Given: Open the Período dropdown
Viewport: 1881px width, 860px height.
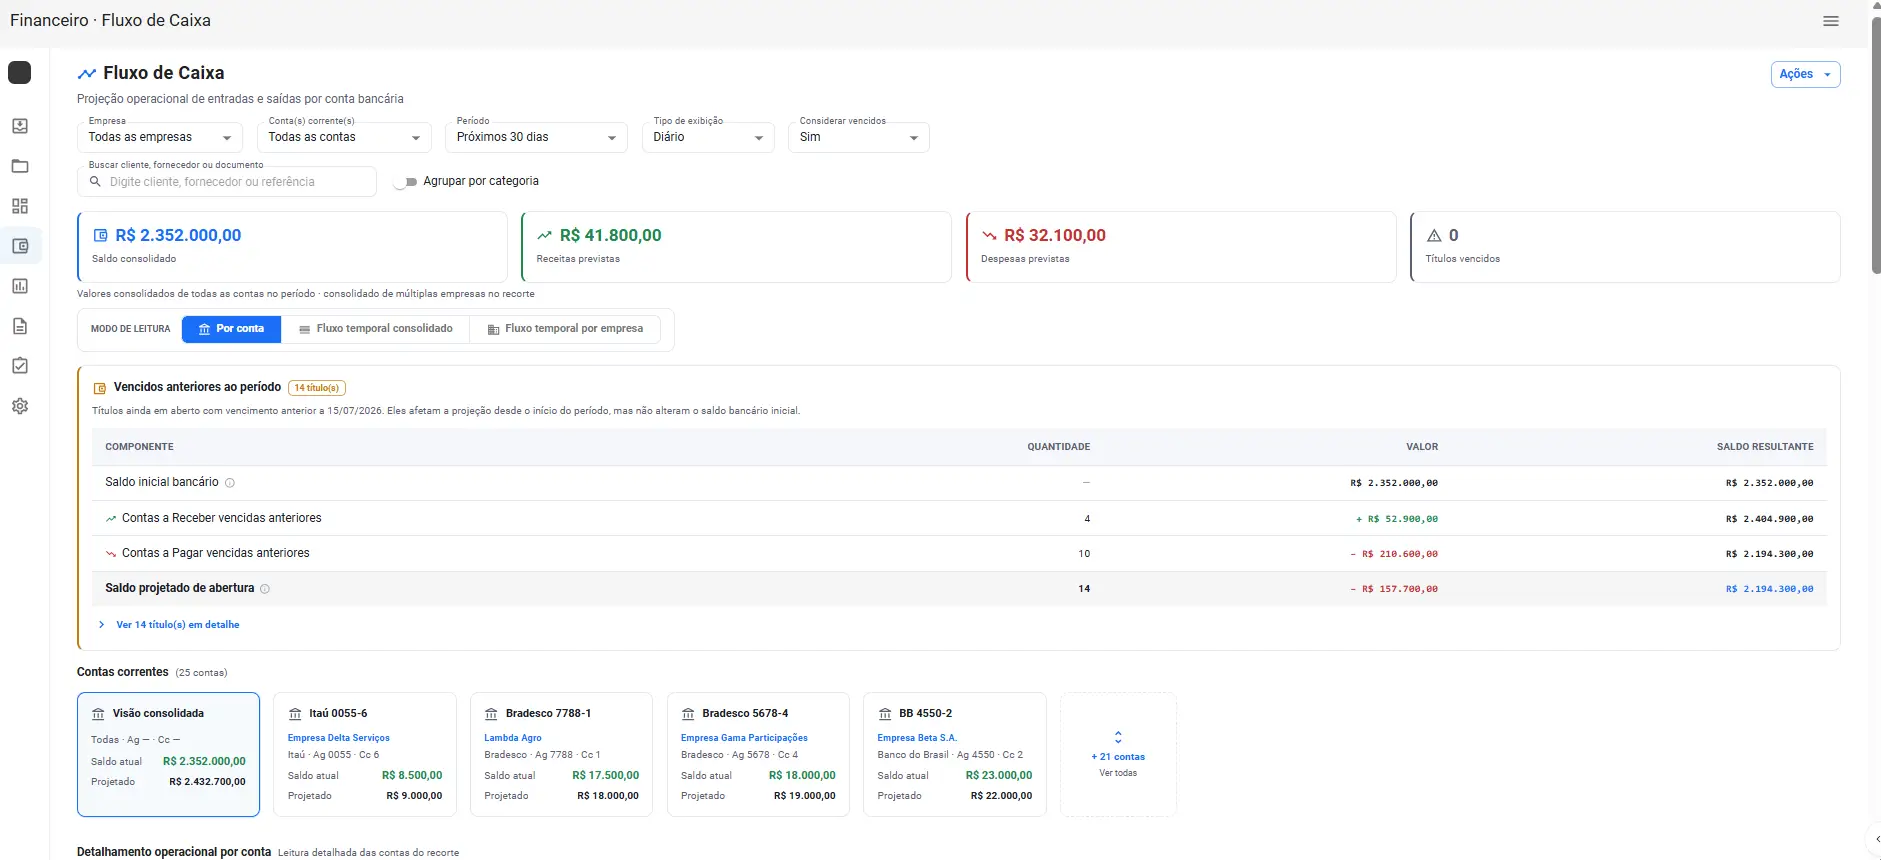Looking at the screenshot, I should point(536,137).
